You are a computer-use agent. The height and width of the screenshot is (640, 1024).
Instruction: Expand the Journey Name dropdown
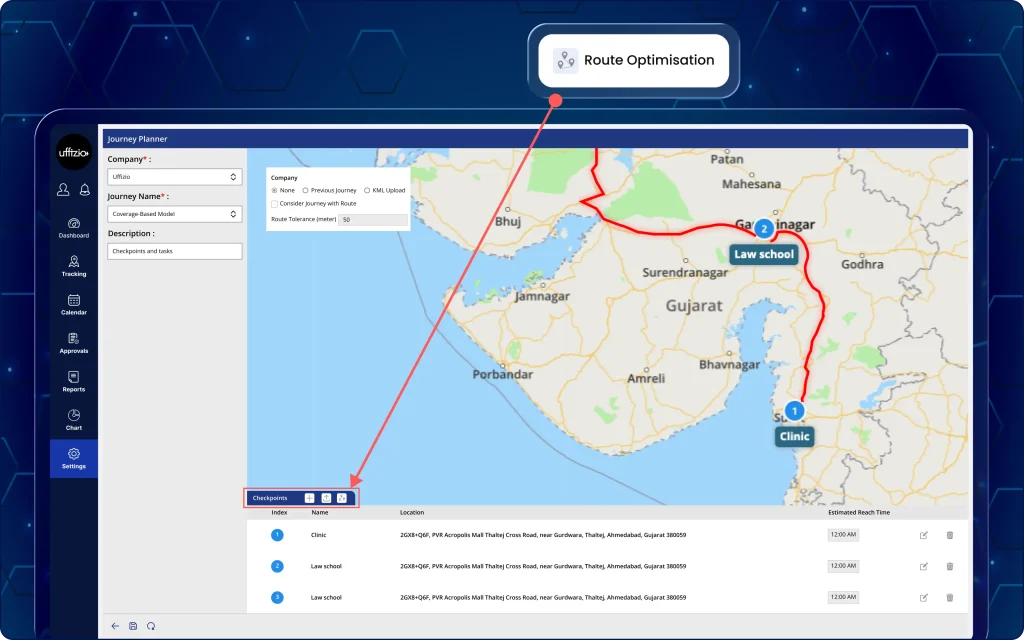[174, 214]
